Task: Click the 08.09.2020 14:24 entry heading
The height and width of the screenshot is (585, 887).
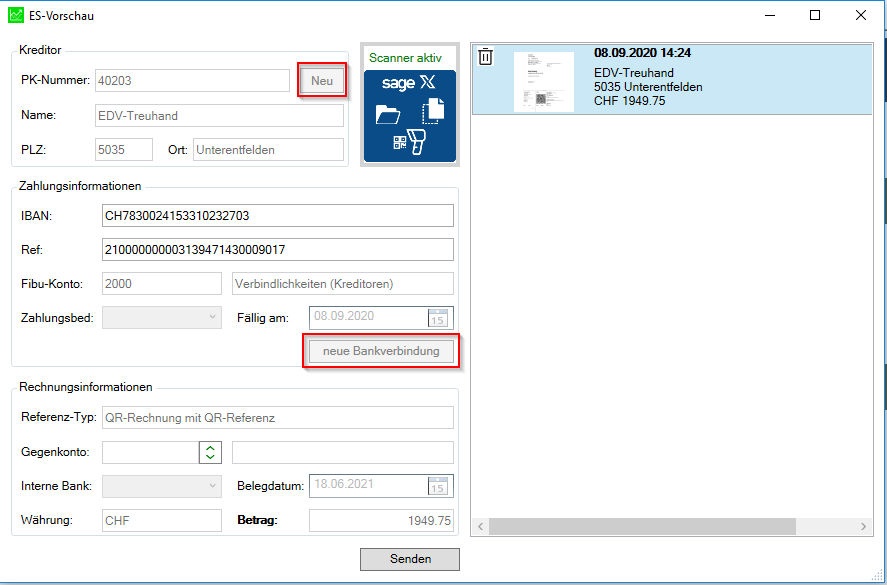Action: coord(642,53)
